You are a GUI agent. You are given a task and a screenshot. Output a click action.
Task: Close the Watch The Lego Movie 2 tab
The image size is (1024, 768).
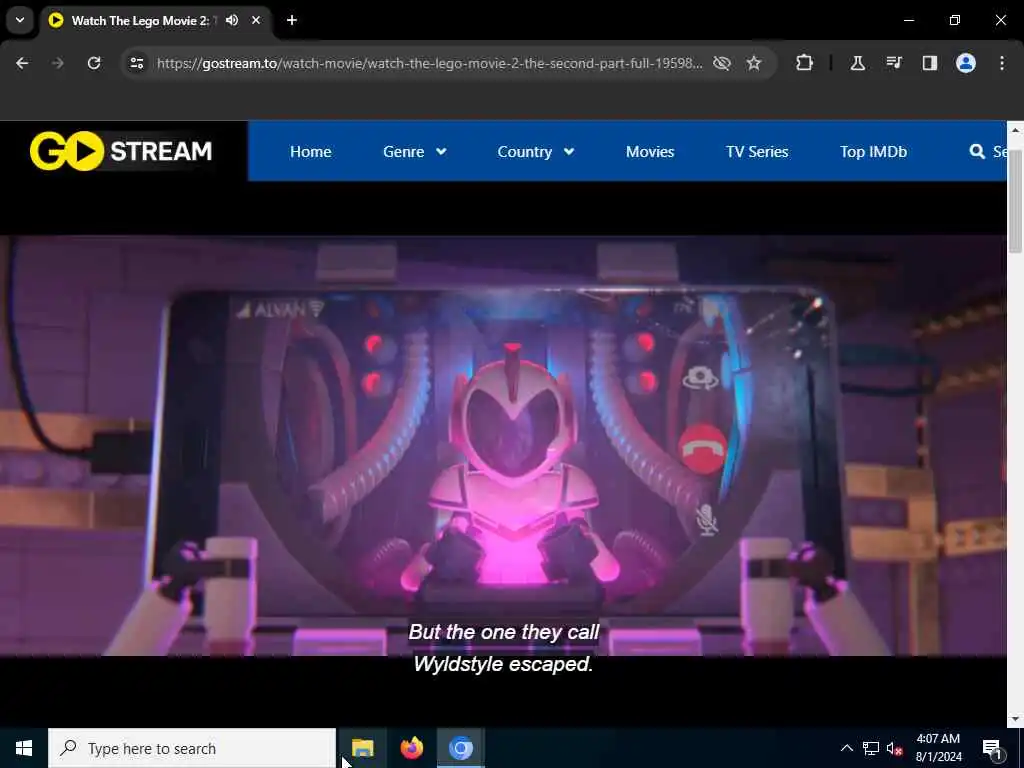click(256, 20)
